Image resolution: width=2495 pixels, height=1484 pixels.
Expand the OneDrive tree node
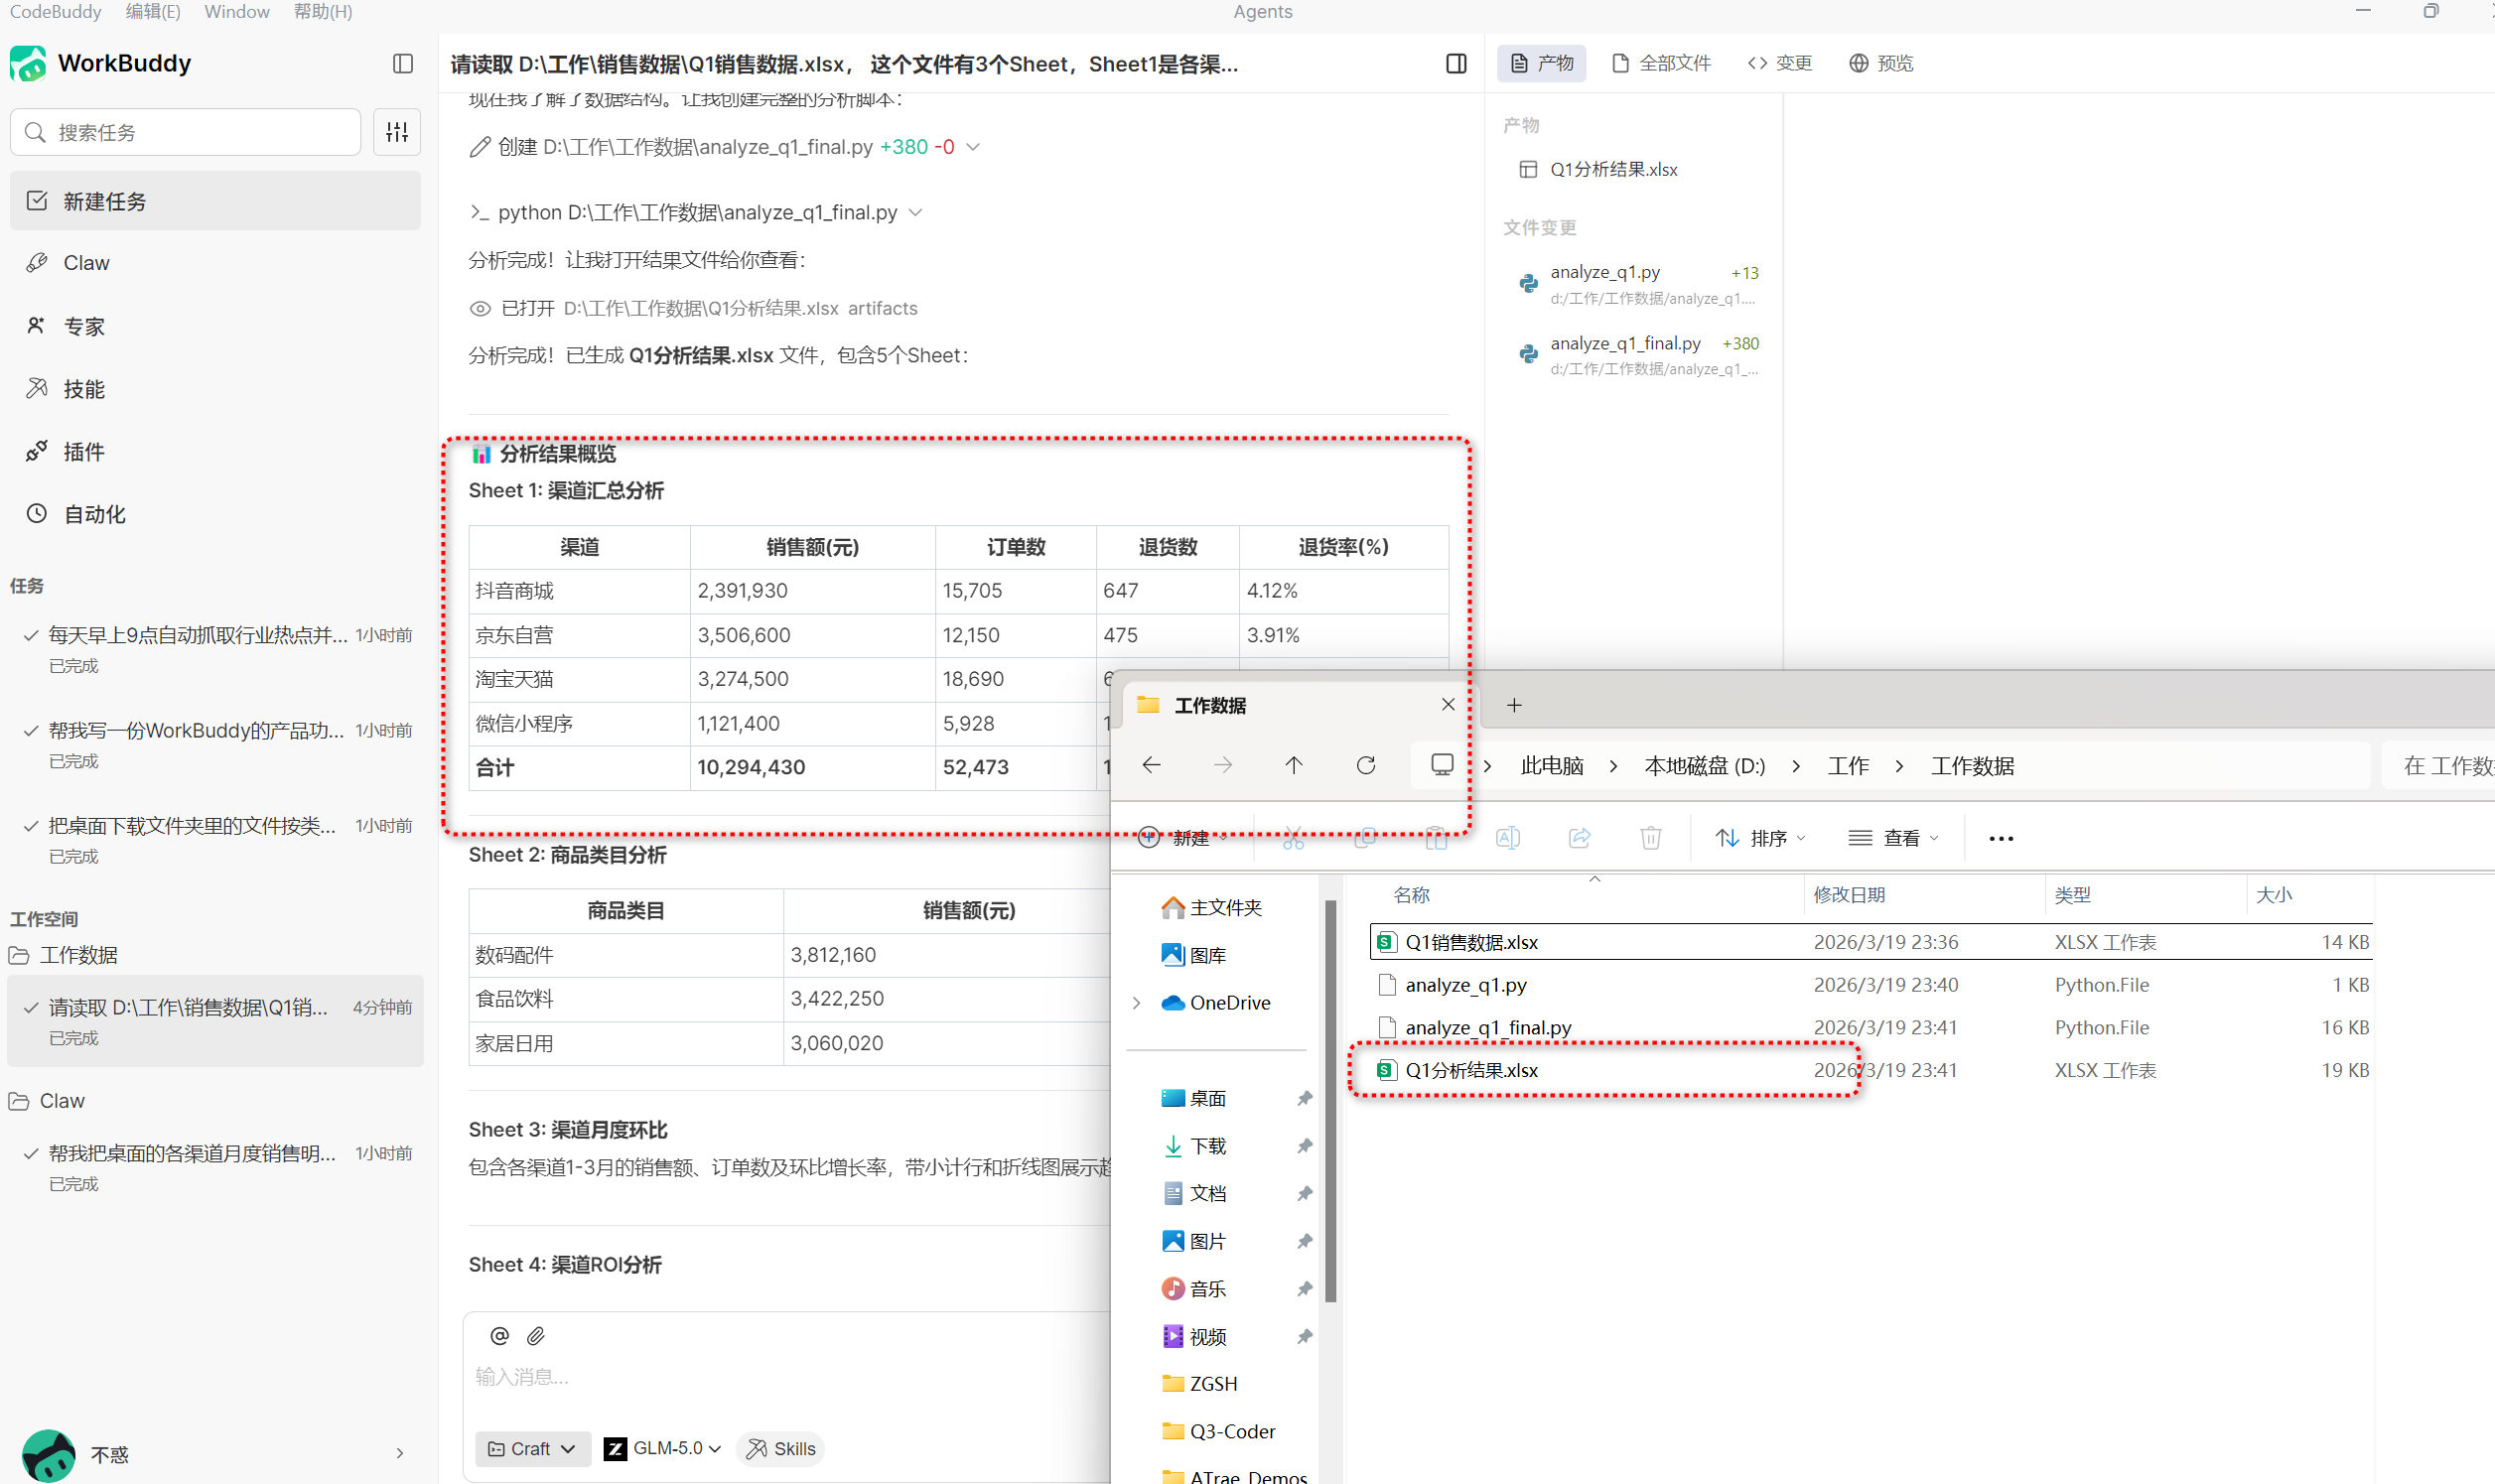coord(1136,1002)
